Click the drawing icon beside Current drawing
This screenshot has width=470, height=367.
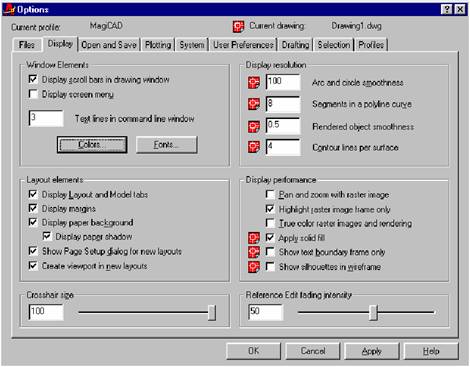(238, 27)
